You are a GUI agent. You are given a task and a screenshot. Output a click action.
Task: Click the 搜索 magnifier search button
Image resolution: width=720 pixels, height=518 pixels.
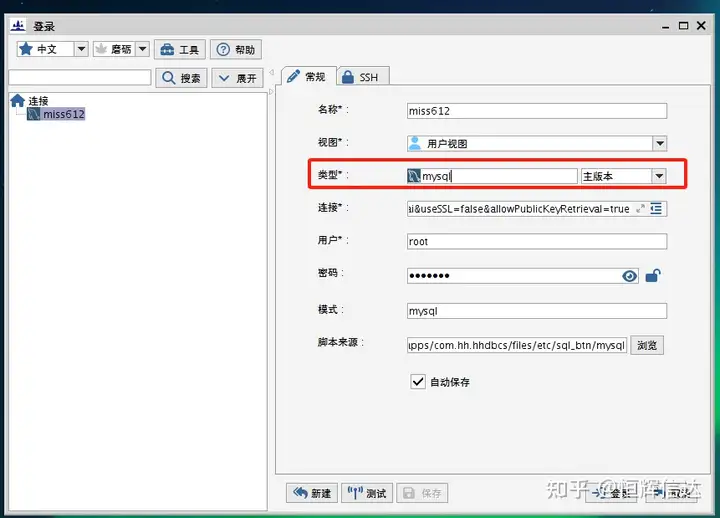click(181, 78)
